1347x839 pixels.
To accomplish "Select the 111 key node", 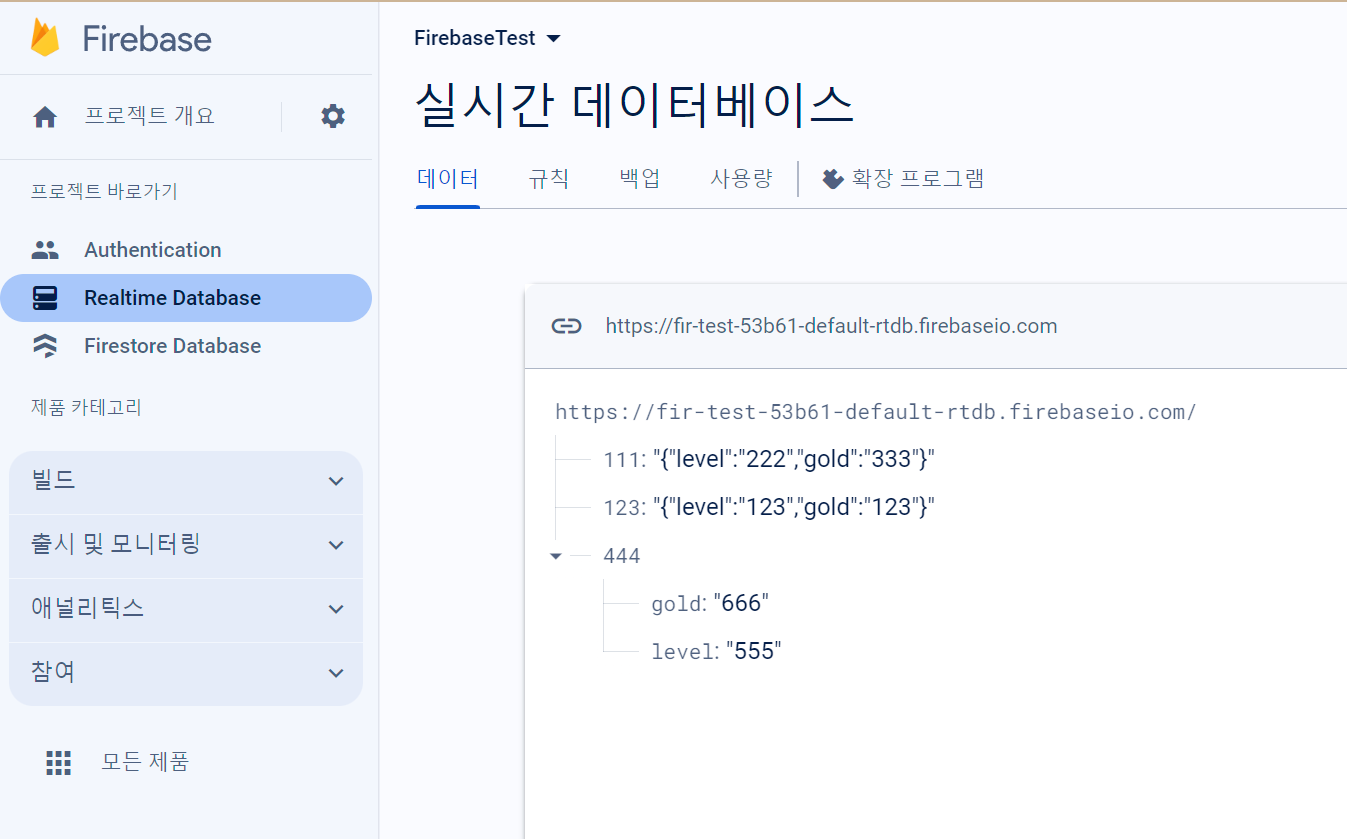I will [x=621, y=460].
